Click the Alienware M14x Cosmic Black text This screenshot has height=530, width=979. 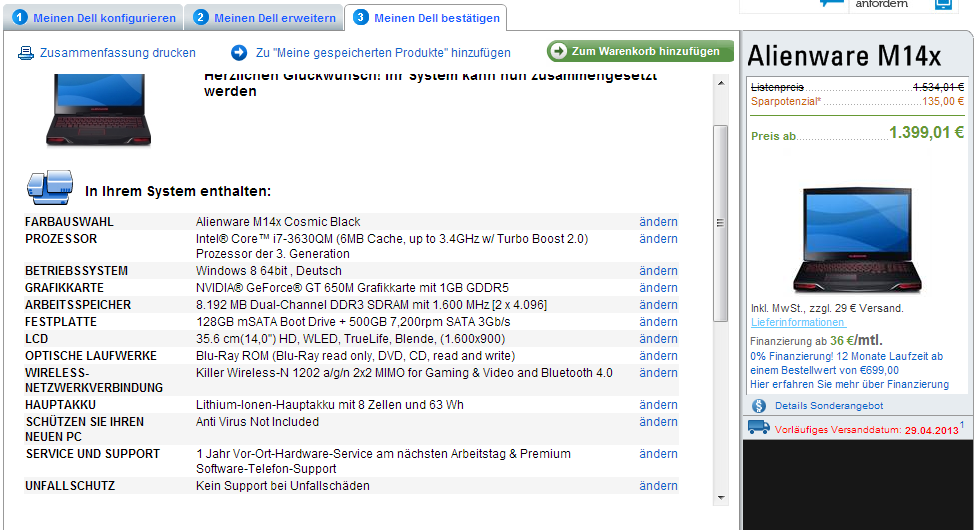[x=278, y=222]
